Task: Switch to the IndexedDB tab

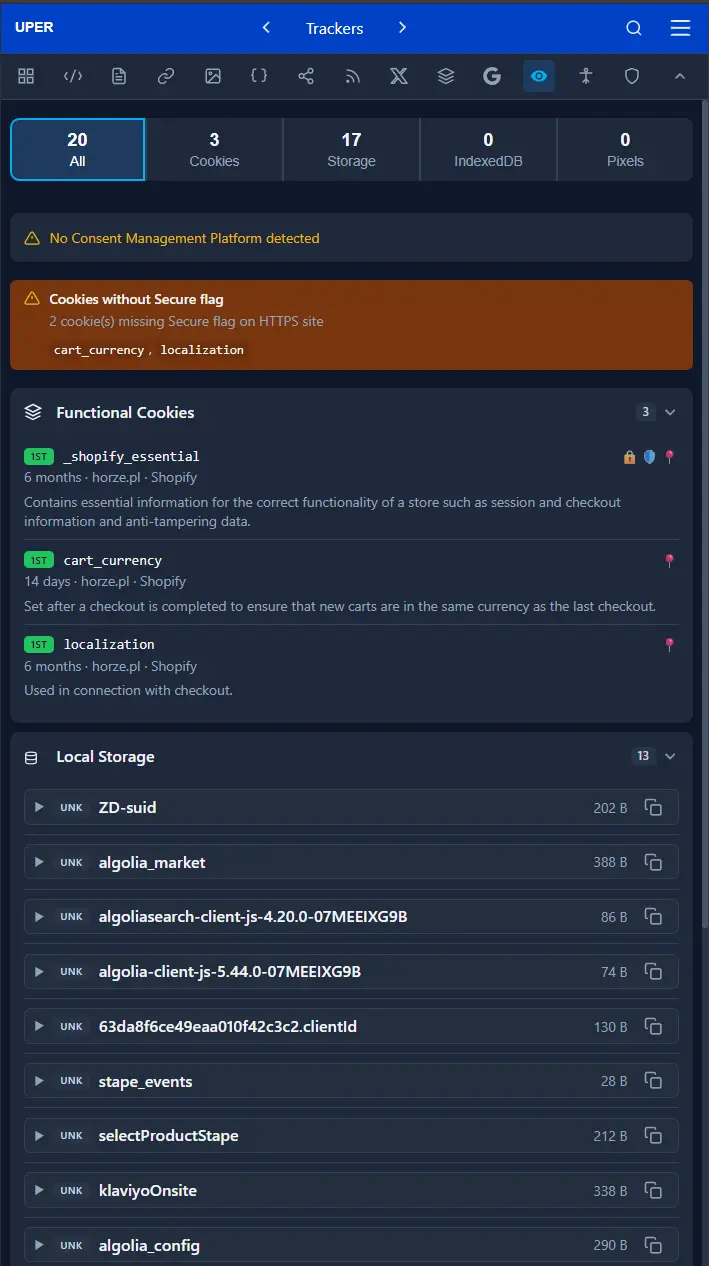Action: click(488, 149)
